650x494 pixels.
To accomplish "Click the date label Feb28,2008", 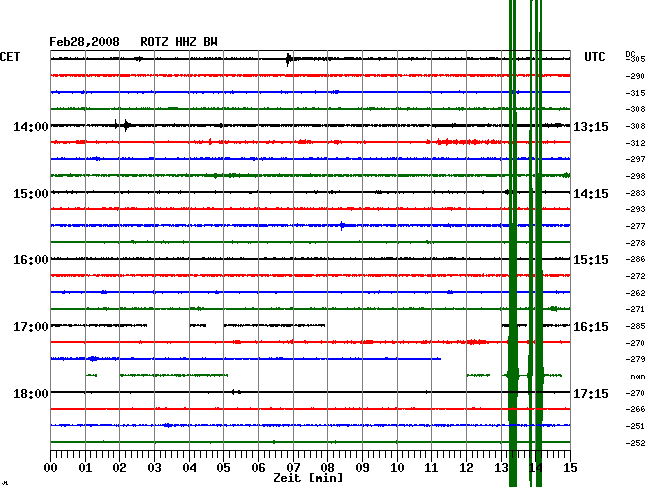I will (84, 42).
